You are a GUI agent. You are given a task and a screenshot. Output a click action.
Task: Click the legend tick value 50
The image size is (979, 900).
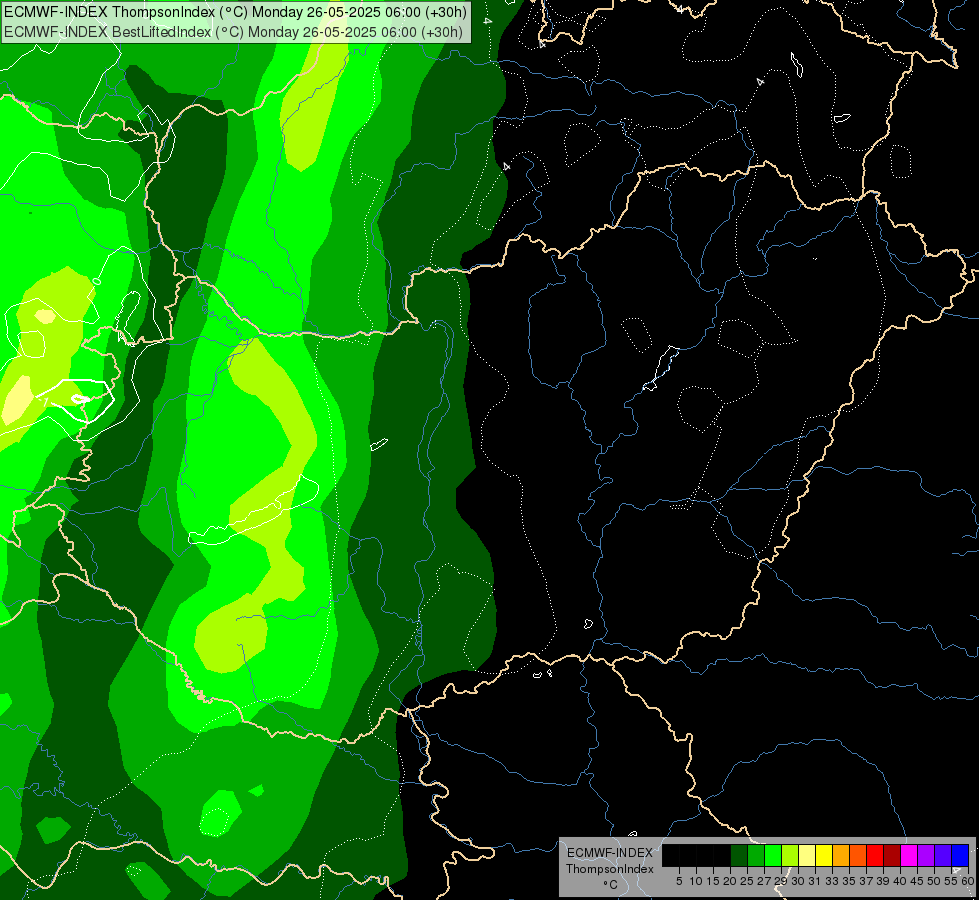click(933, 881)
